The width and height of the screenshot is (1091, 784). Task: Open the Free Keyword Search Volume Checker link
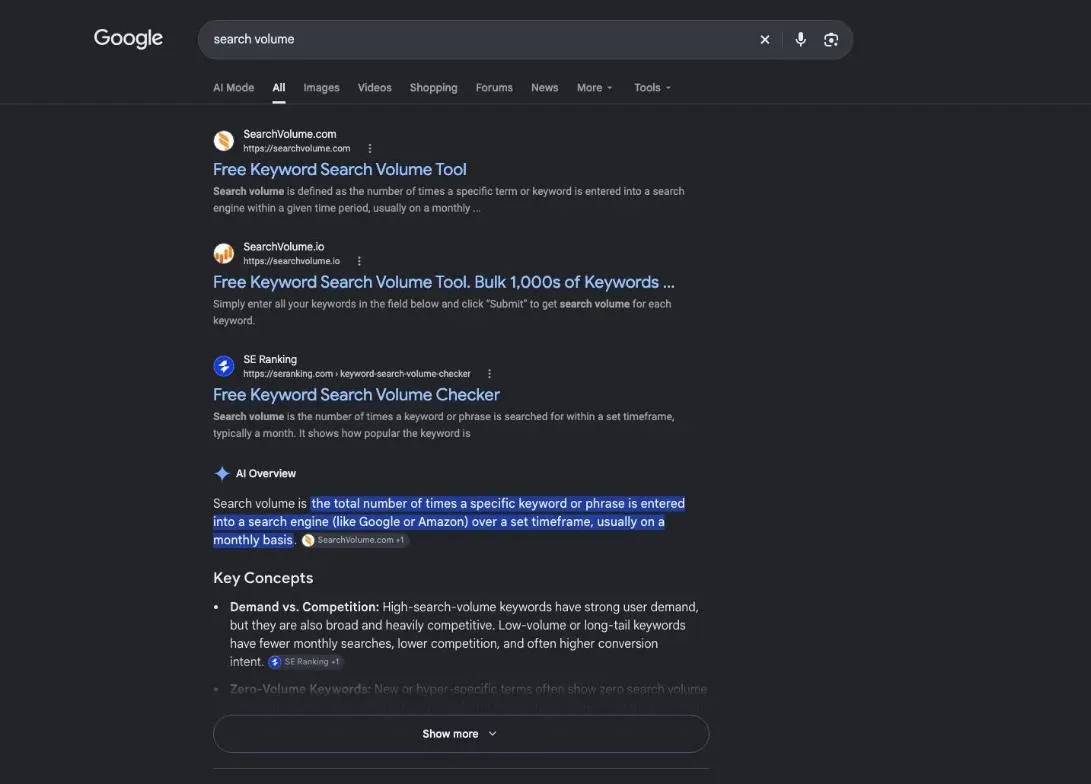(x=356, y=395)
